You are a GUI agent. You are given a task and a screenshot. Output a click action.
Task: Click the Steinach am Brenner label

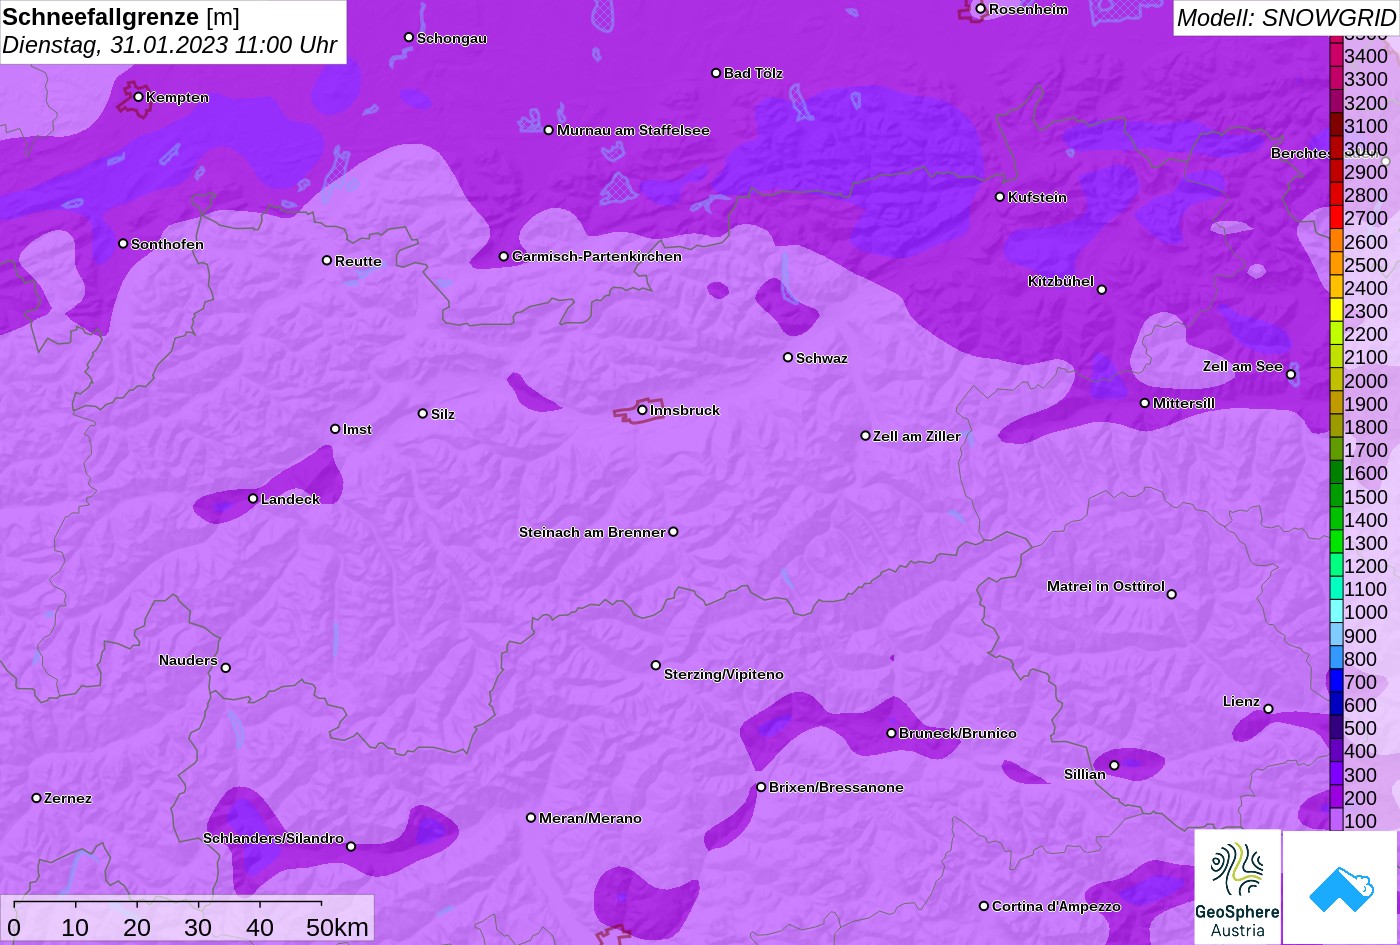592,532
